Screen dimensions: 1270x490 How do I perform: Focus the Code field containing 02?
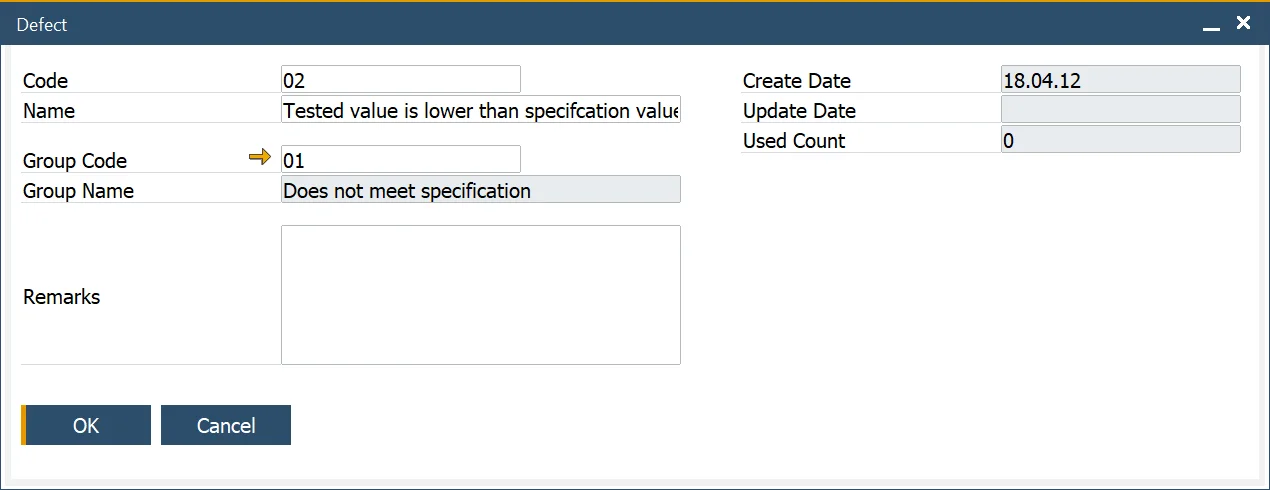[x=400, y=80]
